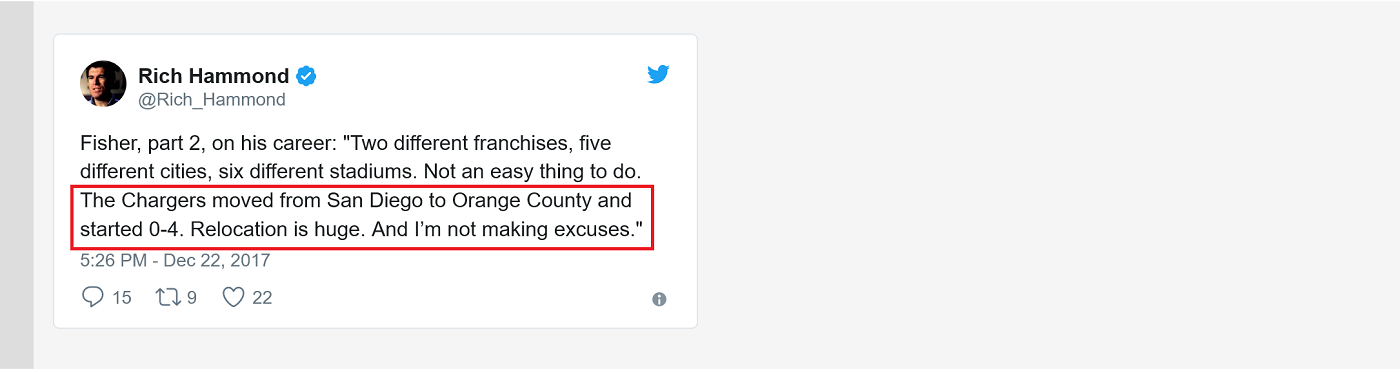Click the Rich Hammond display name
This screenshot has height=372, width=1400.
click(x=213, y=76)
